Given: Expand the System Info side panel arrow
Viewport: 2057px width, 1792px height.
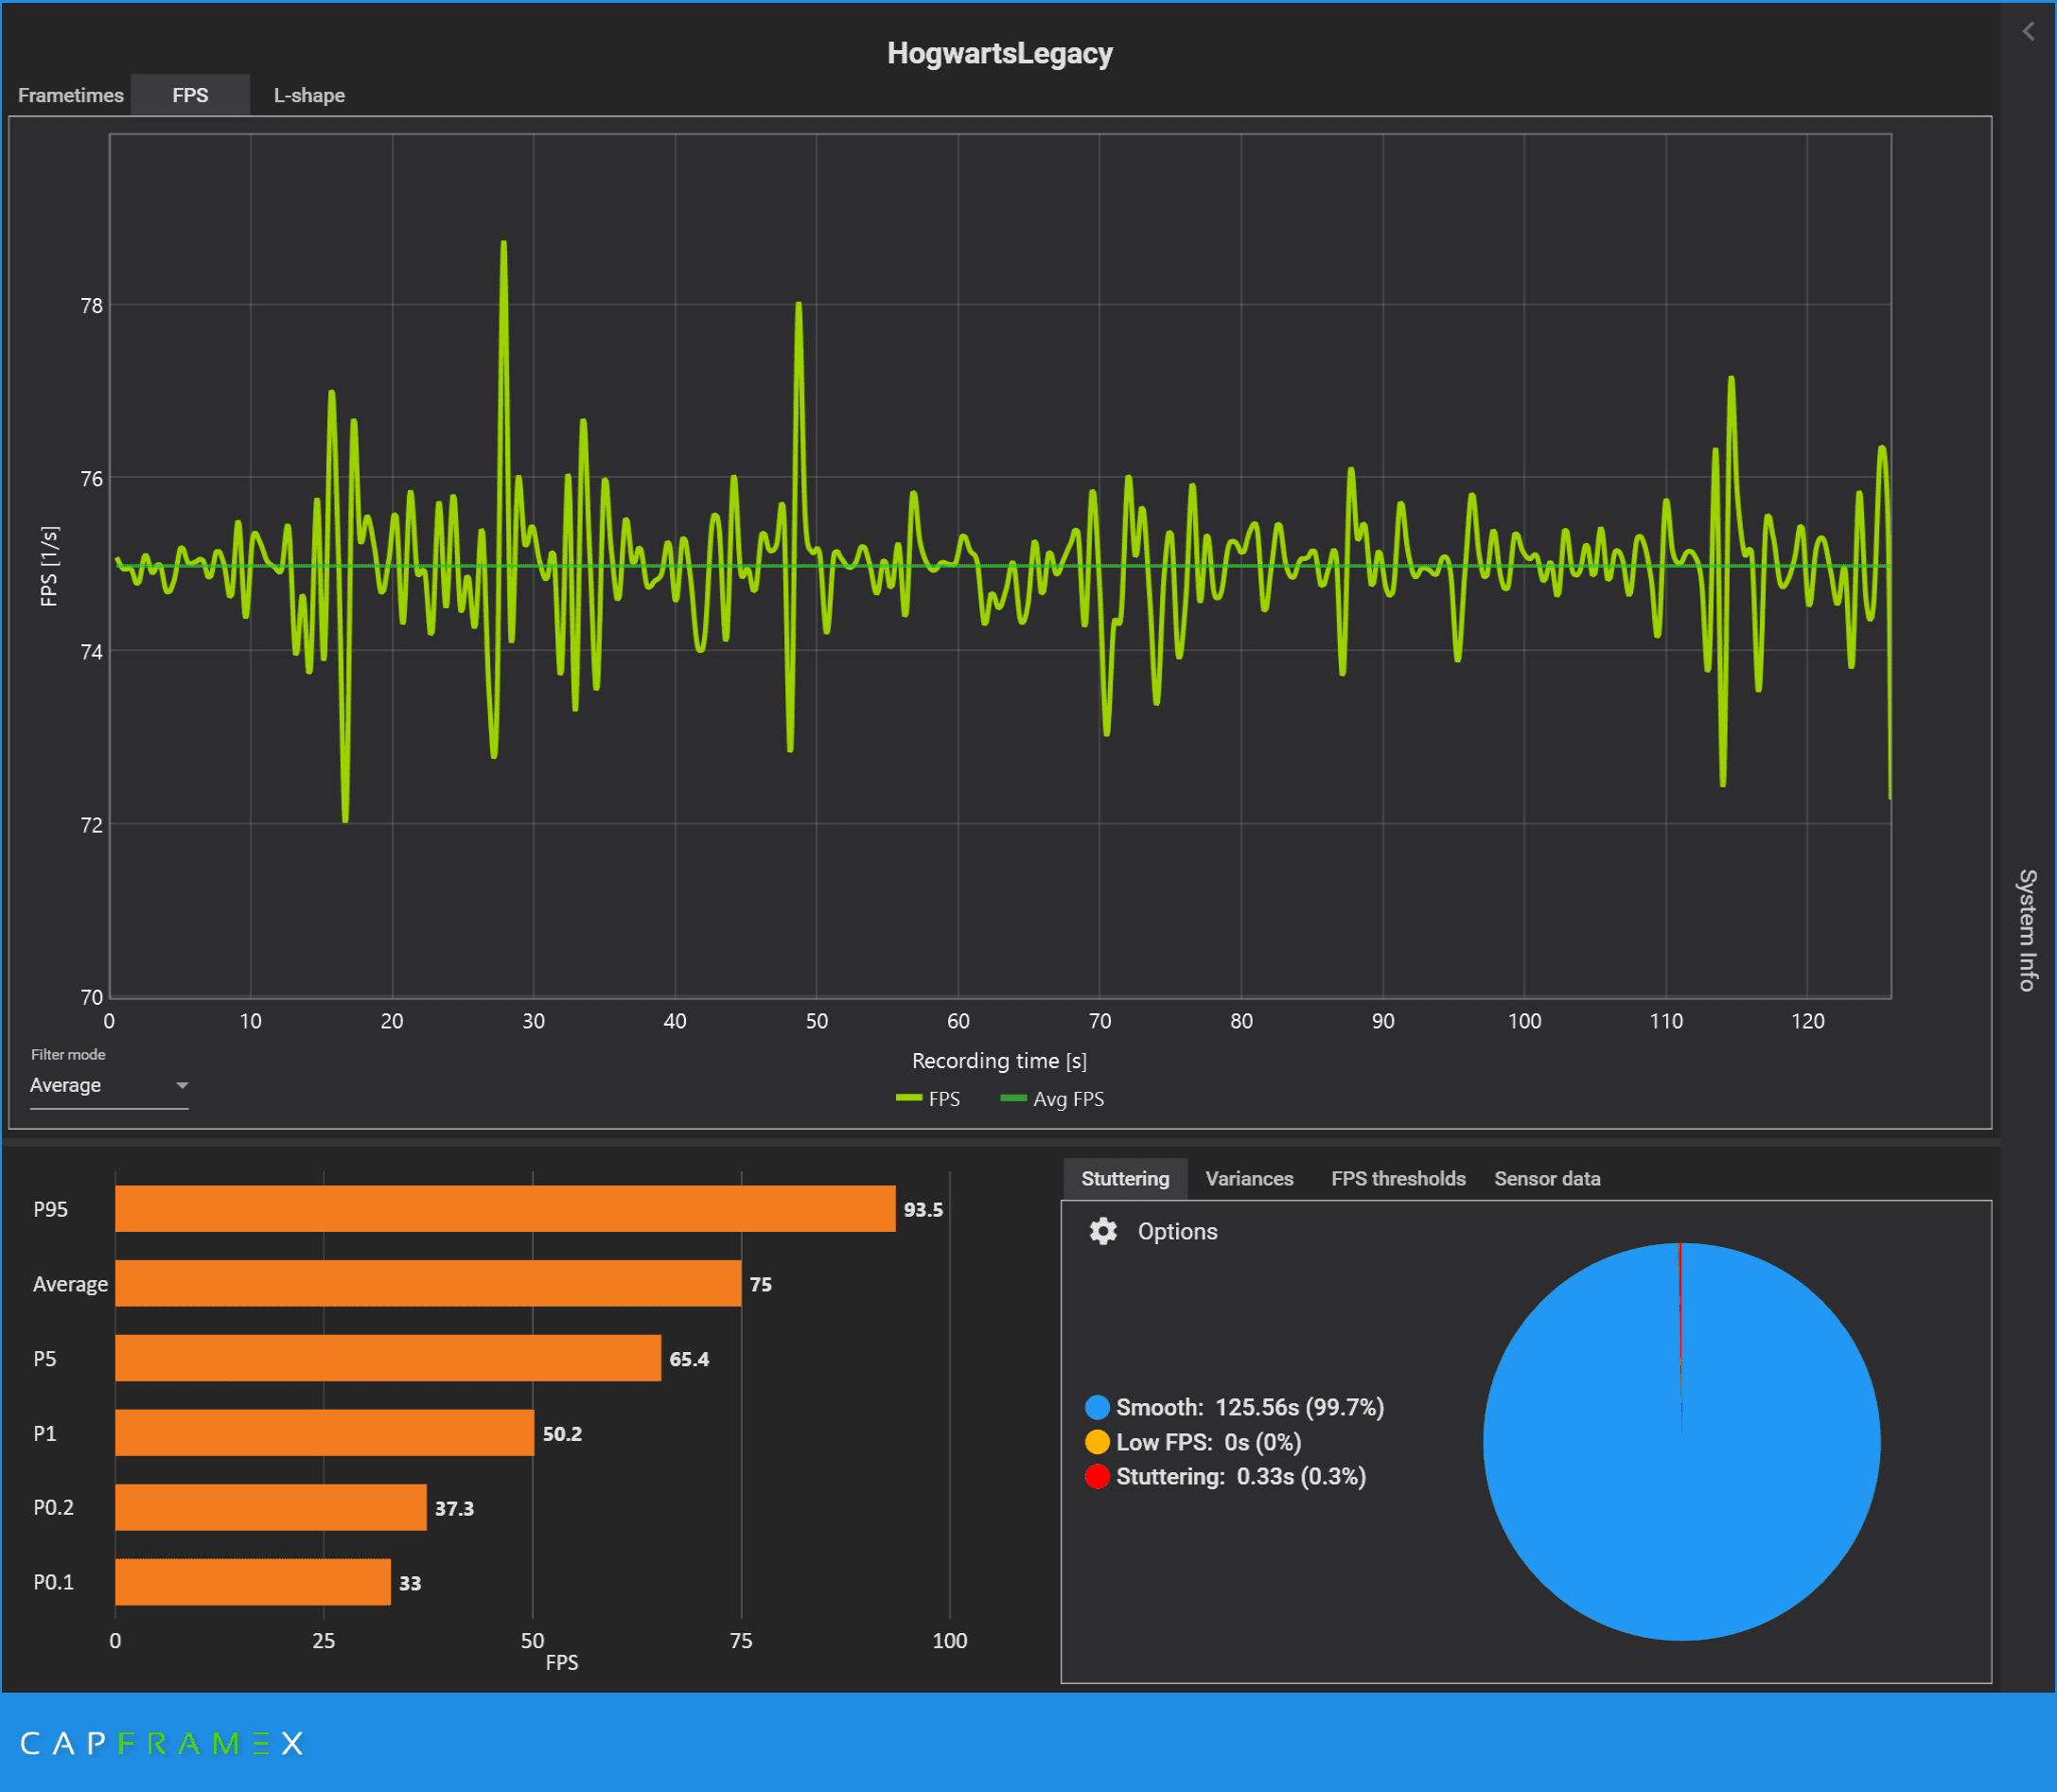Looking at the screenshot, I should [x=2028, y=31].
